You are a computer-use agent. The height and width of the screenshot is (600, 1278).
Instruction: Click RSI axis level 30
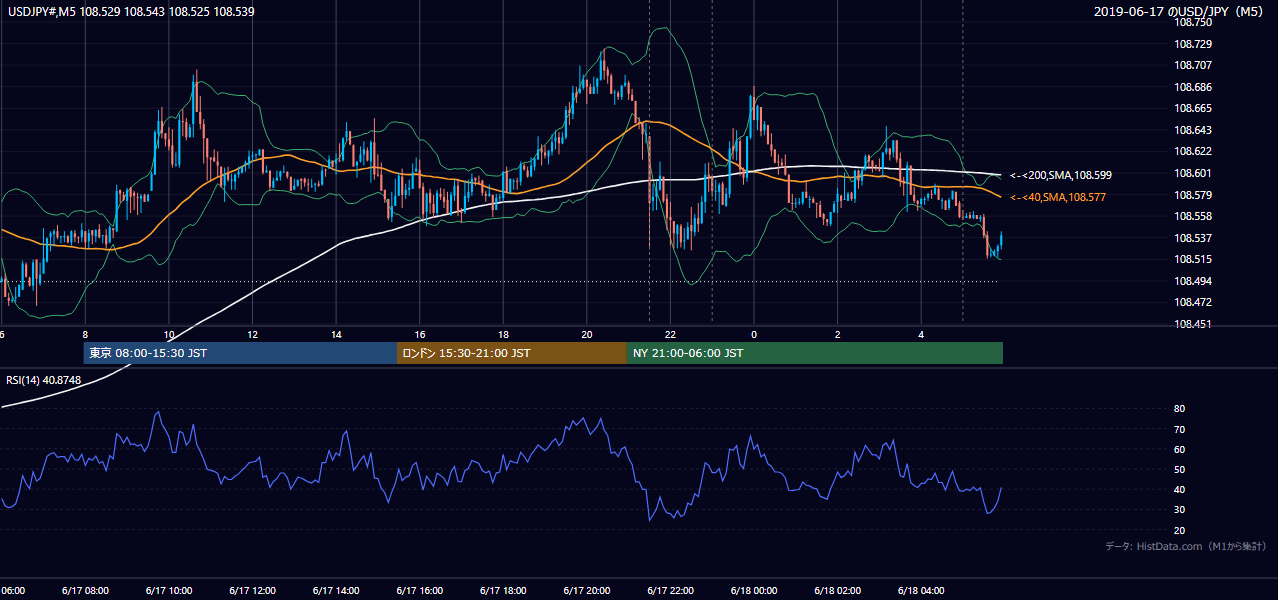[x=1180, y=510]
